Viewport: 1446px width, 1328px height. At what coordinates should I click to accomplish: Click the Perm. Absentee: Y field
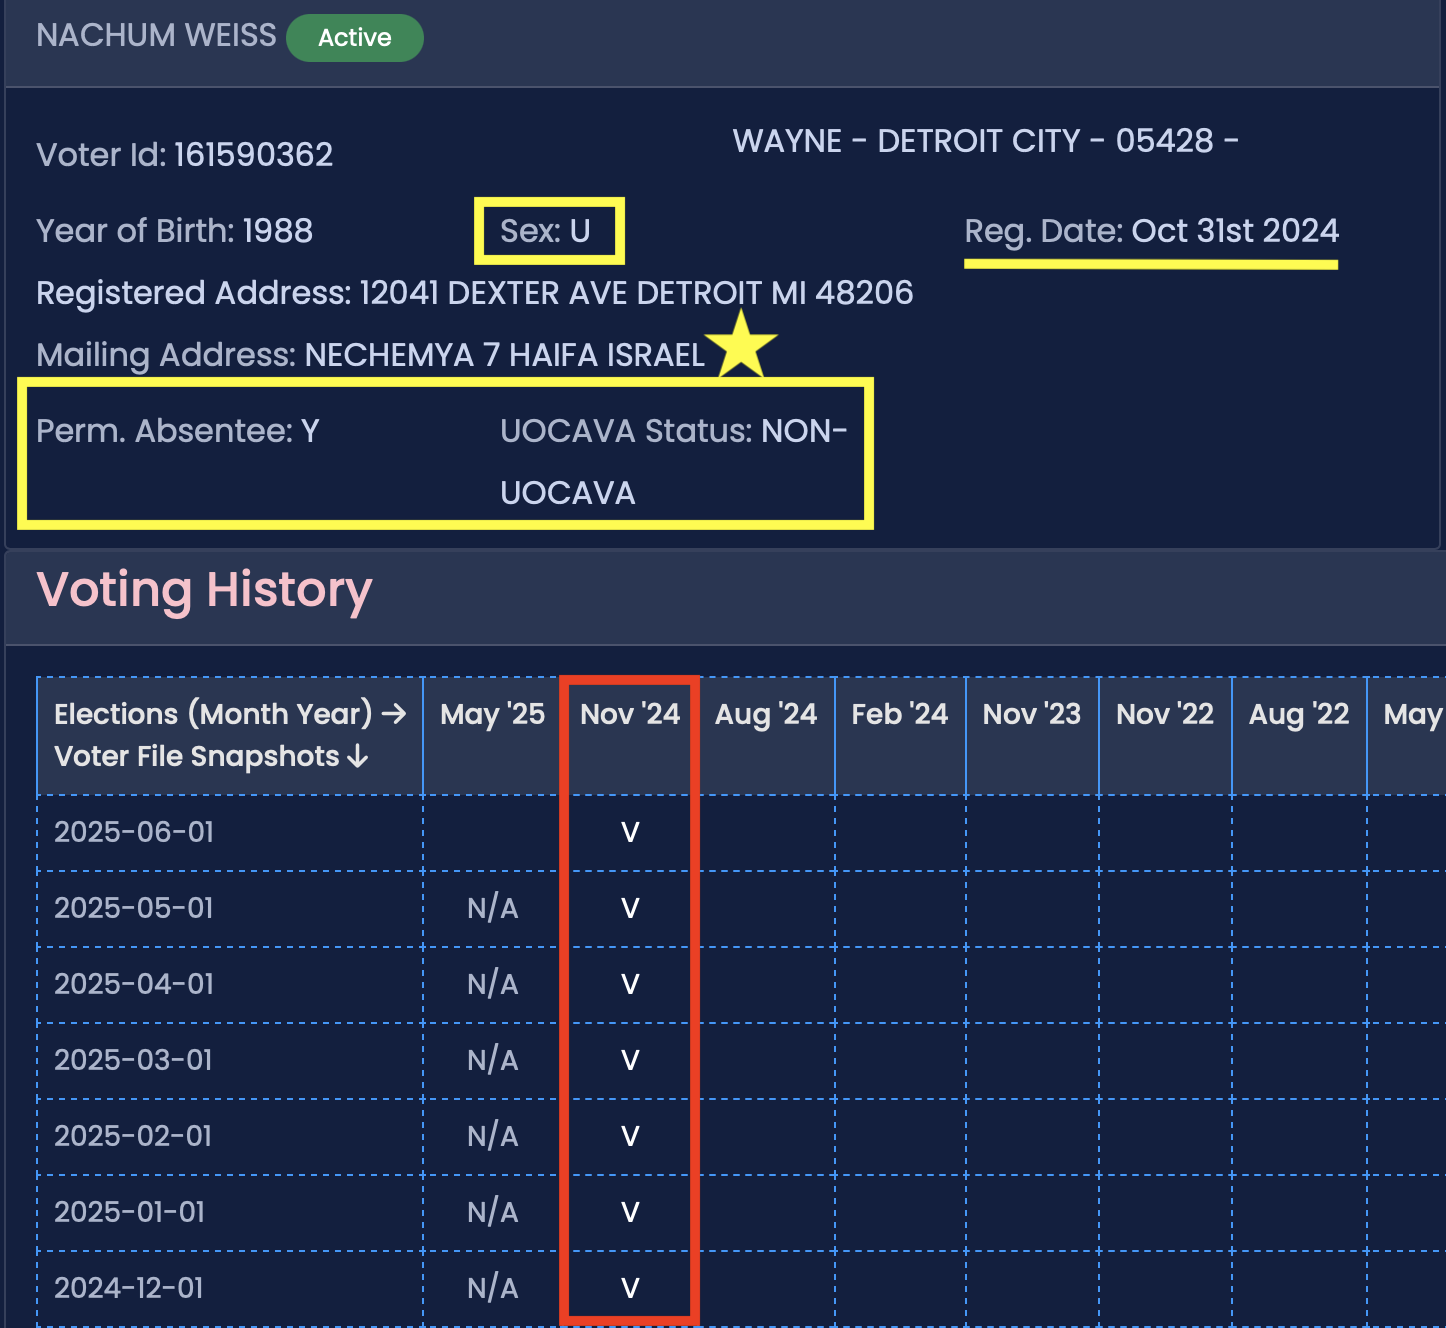point(178,431)
